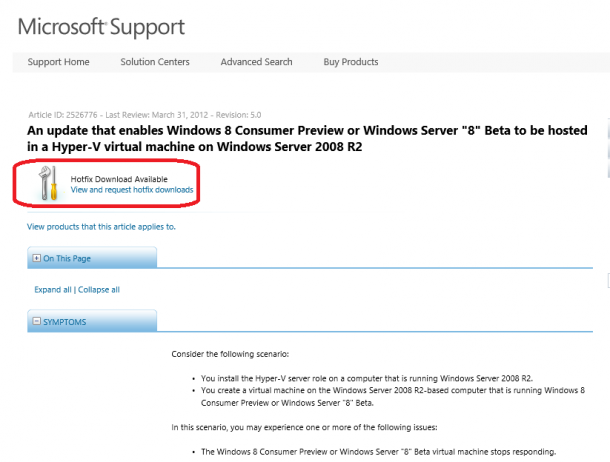Click the Microsoft Support logo

(x=101, y=27)
